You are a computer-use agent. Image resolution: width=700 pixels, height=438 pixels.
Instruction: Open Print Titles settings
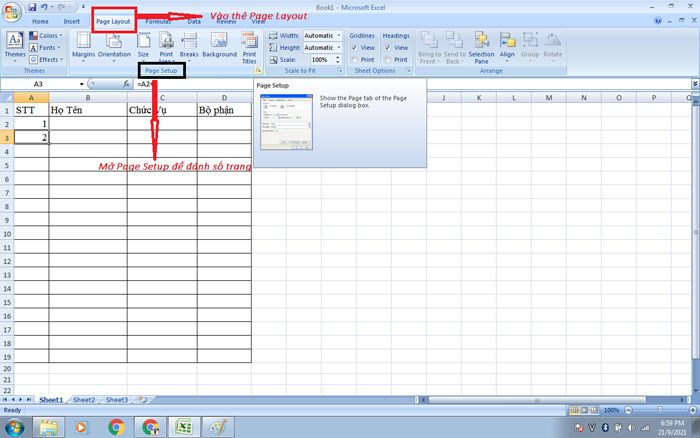249,48
